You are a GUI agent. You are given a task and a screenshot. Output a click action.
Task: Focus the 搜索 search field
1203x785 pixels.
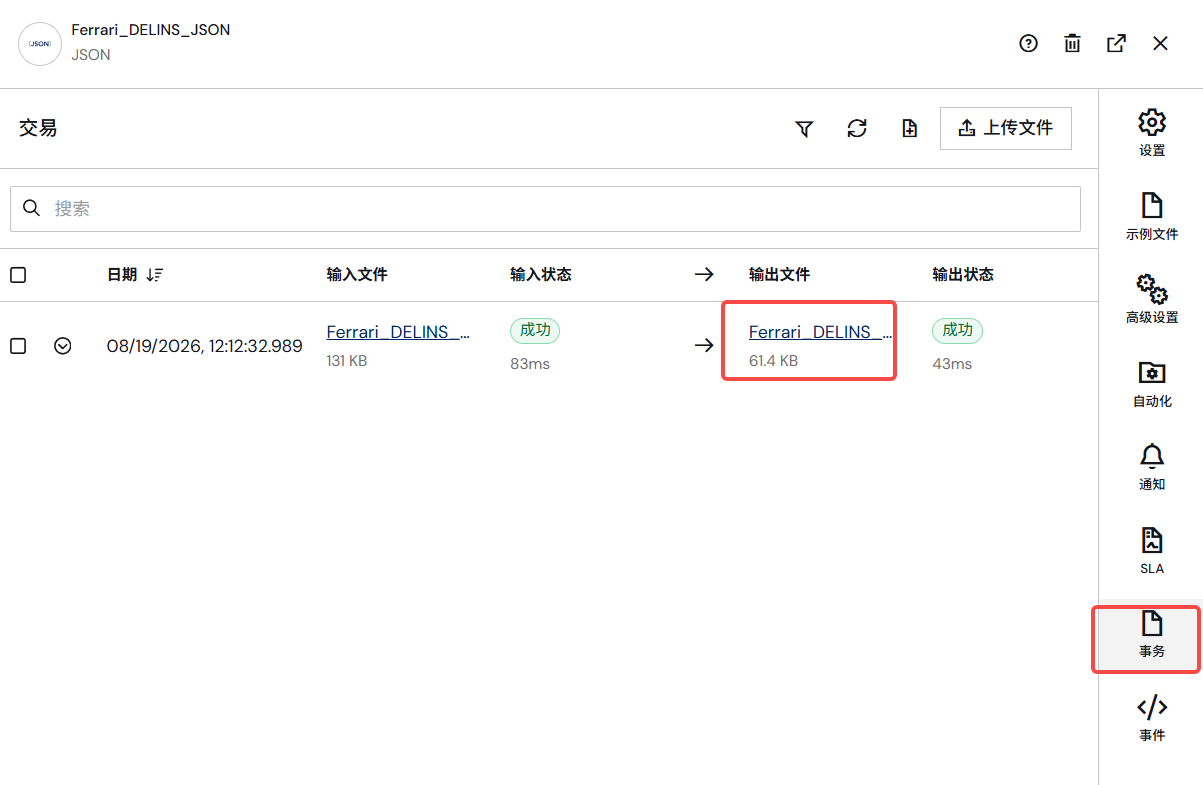click(545, 209)
